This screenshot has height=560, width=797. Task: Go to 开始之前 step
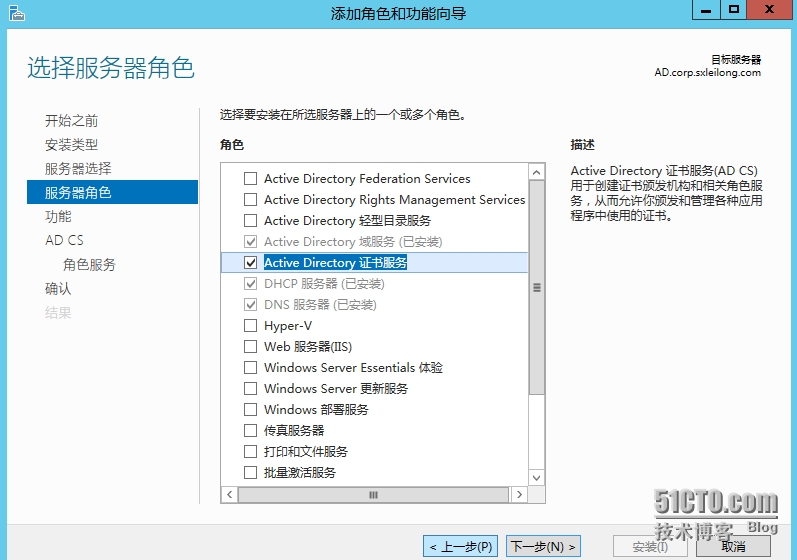click(72, 120)
